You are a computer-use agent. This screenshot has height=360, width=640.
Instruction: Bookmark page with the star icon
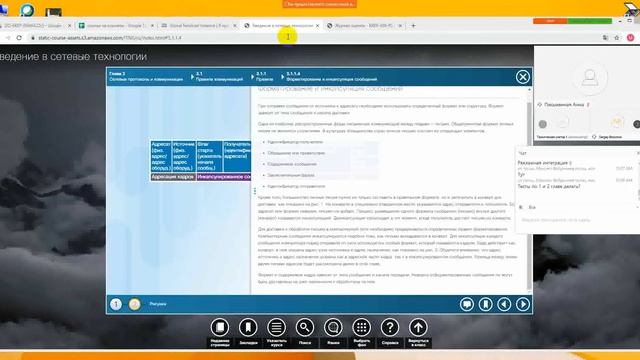(x=617, y=38)
